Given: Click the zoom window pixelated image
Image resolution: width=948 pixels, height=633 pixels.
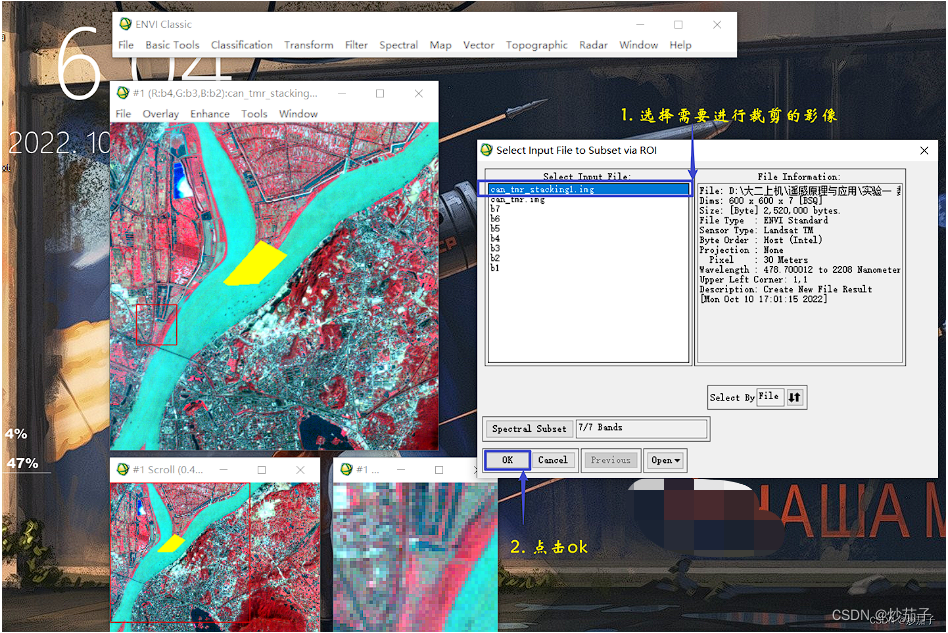Looking at the screenshot, I should [x=415, y=555].
